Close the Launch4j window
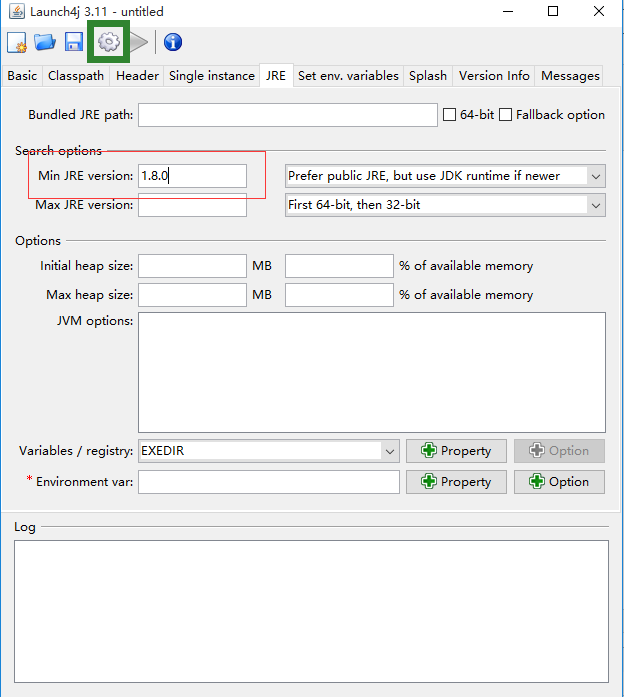Screen dimensions: 624x697 [x=599, y=12]
